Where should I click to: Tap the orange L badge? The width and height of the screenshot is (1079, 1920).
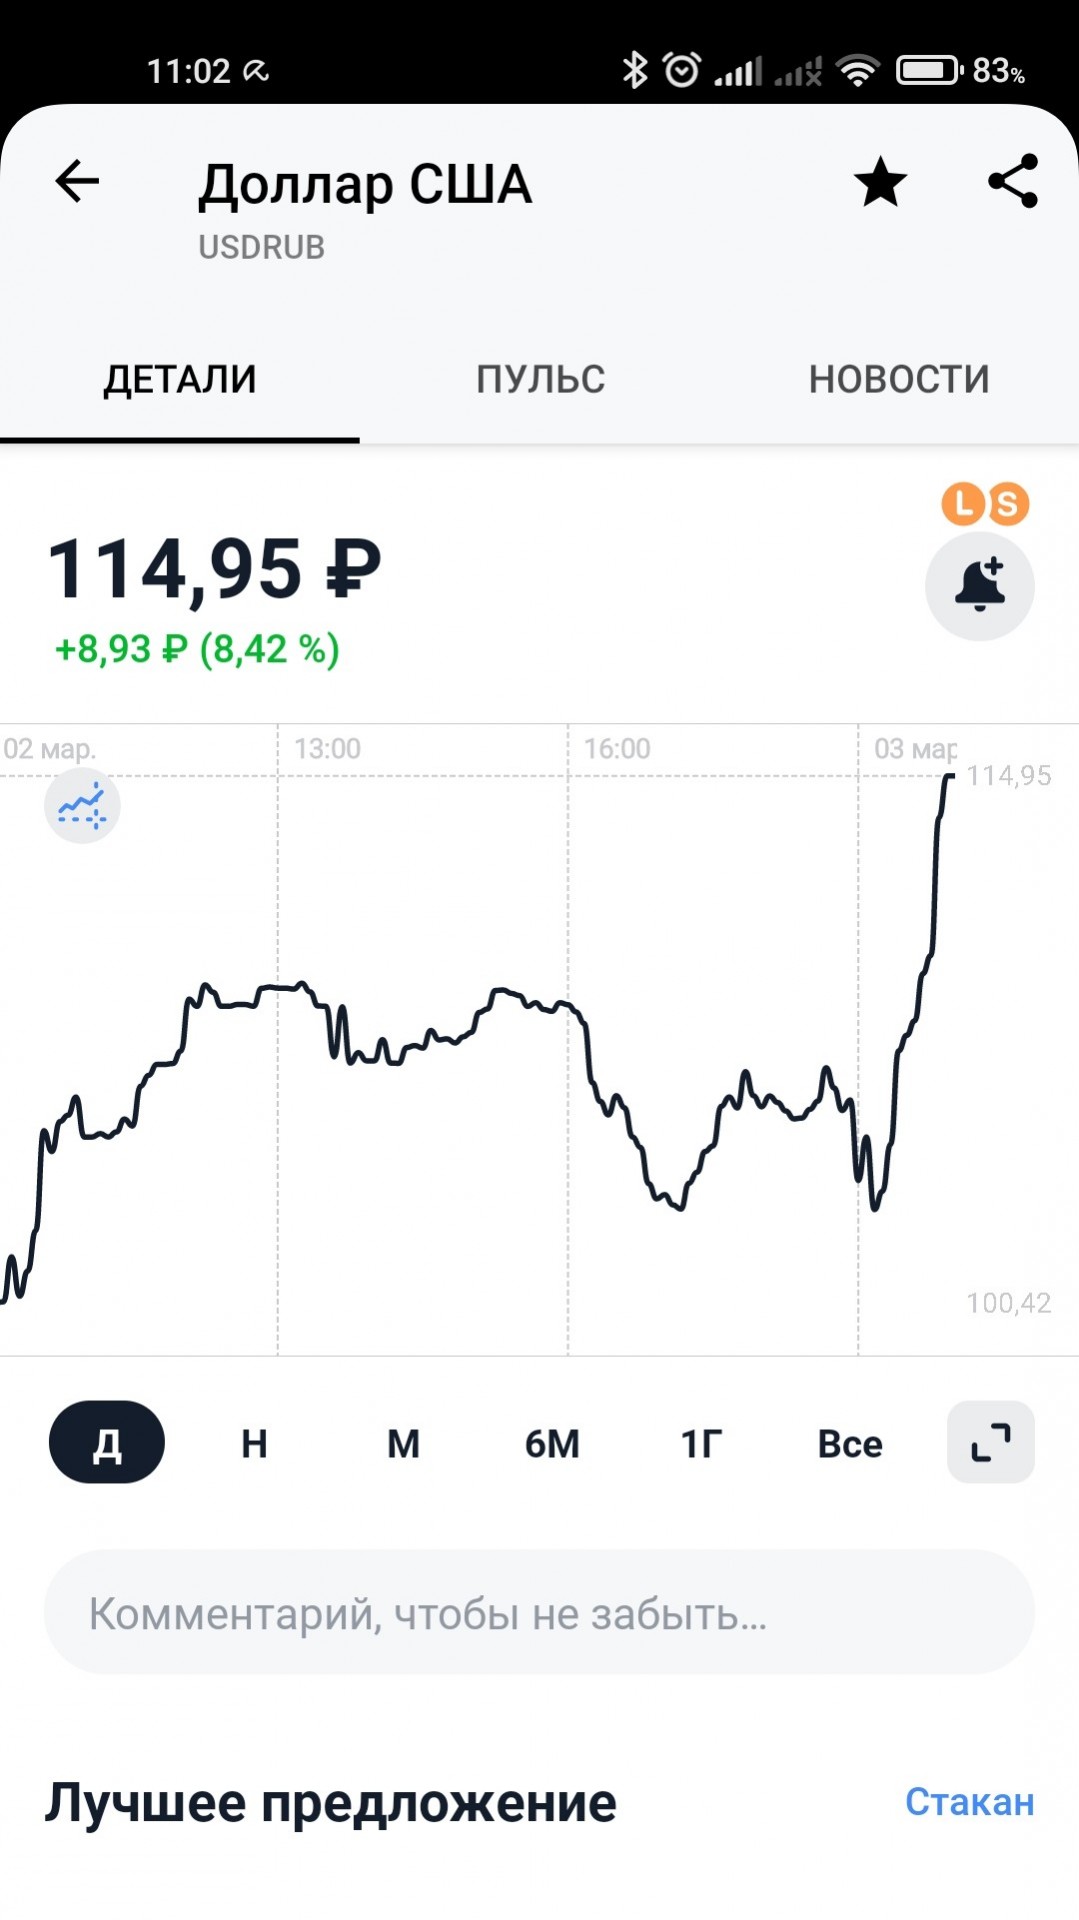(x=964, y=503)
